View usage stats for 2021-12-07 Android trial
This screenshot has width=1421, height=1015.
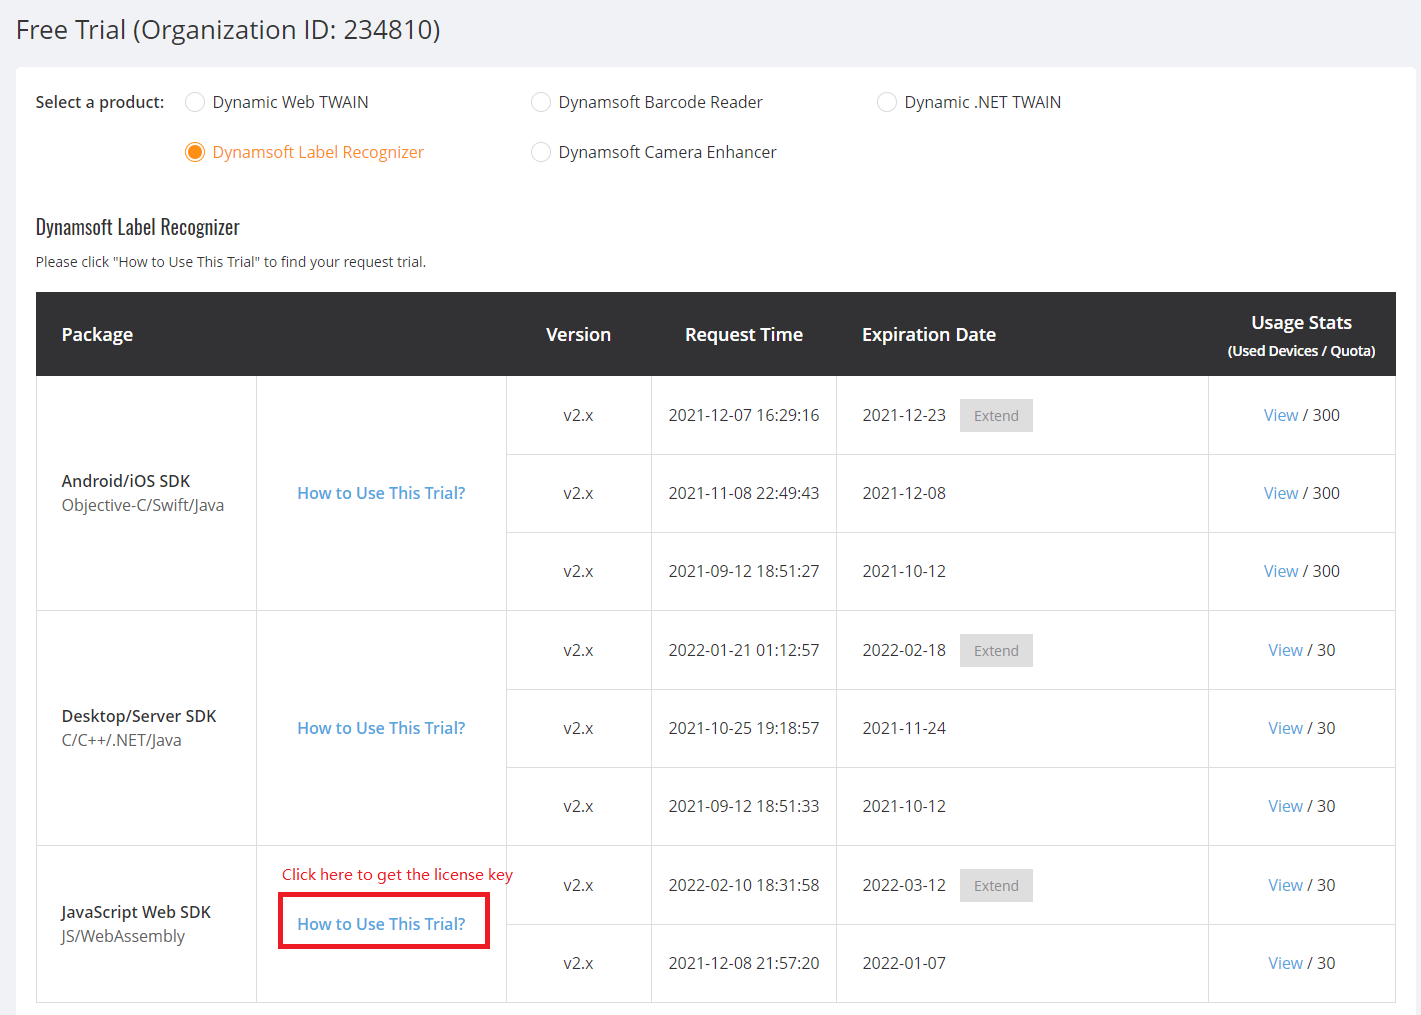pyautogui.click(x=1280, y=415)
